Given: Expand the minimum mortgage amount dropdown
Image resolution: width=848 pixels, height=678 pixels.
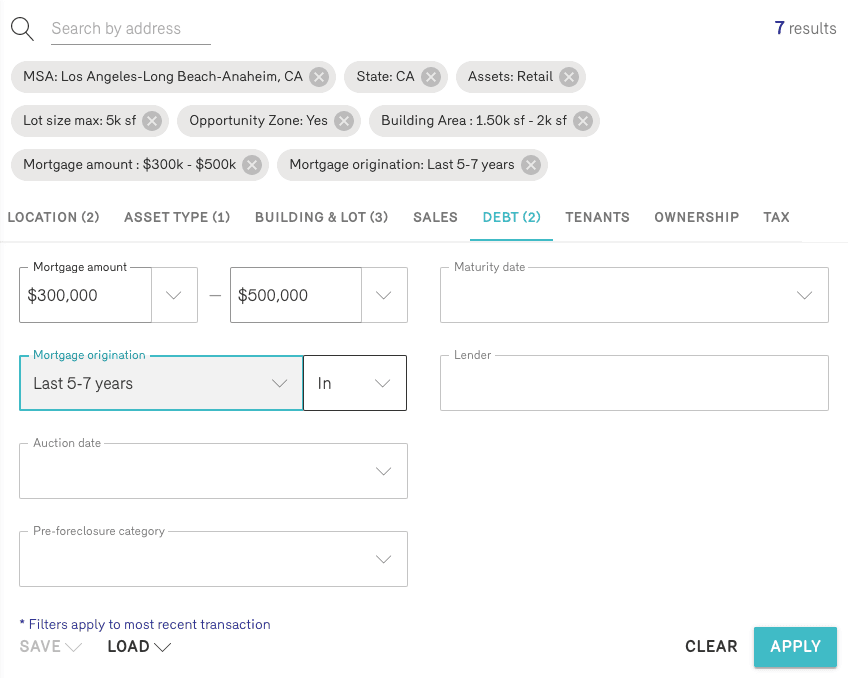Looking at the screenshot, I should point(174,295).
